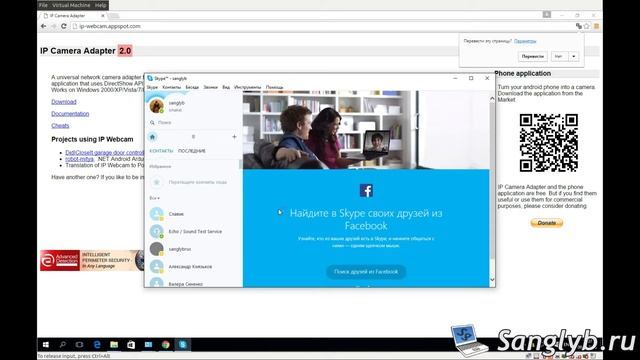Click the yellow Donate button
Image resolution: width=640 pixels, height=360 pixels.
point(547,223)
